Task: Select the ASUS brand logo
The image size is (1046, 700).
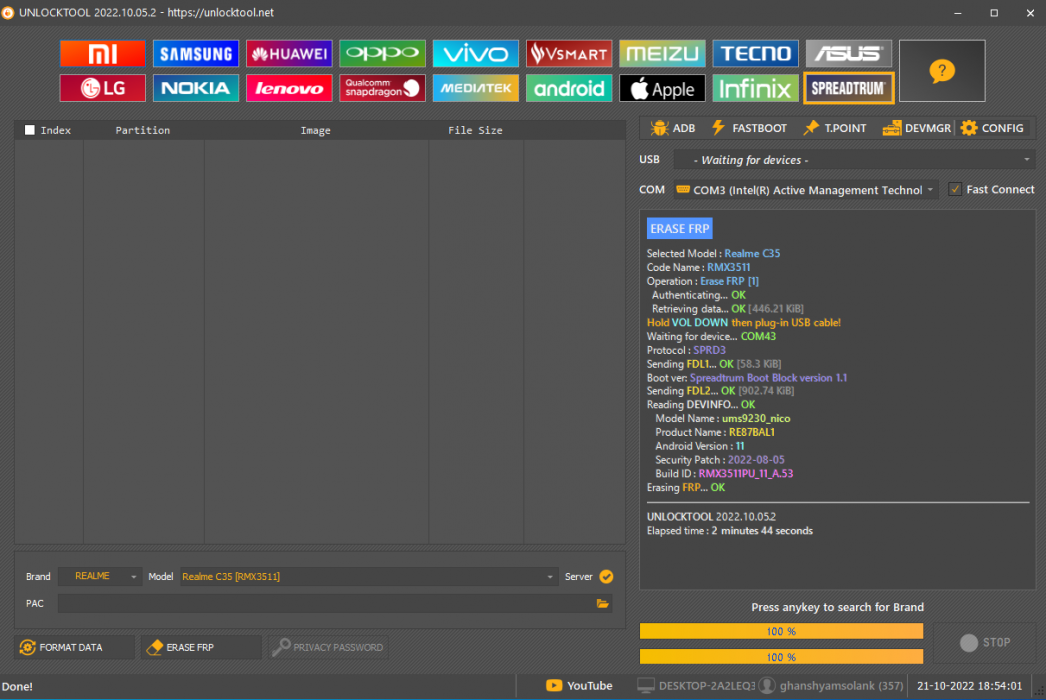Action: click(x=849, y=53)
